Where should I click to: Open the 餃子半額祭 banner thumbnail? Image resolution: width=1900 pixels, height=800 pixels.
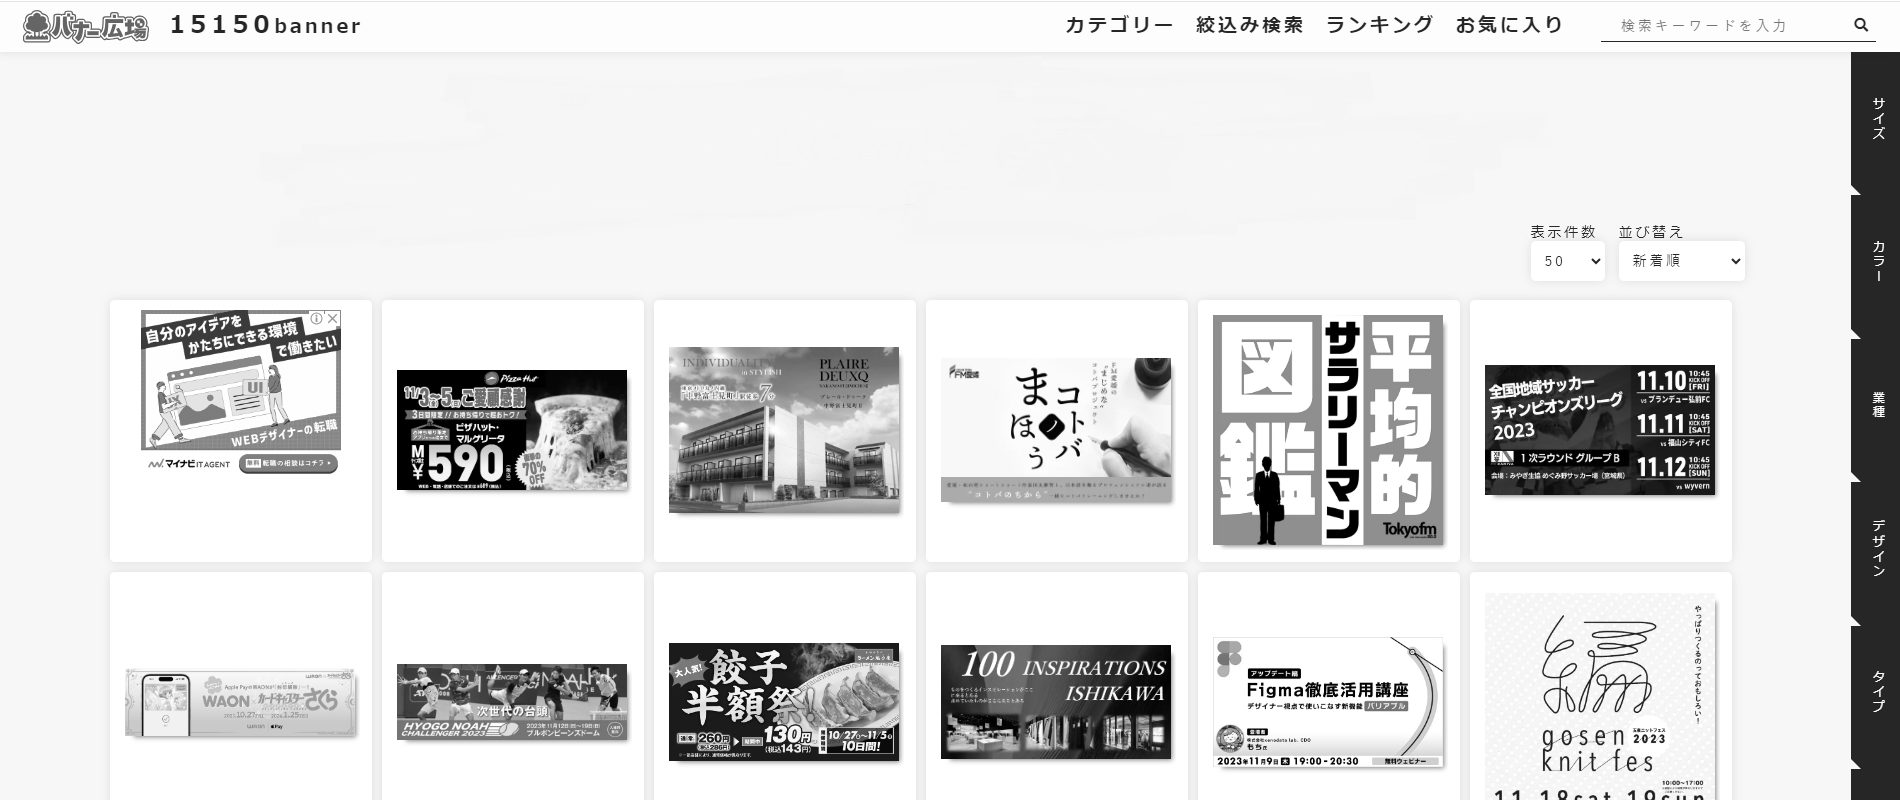784,702
